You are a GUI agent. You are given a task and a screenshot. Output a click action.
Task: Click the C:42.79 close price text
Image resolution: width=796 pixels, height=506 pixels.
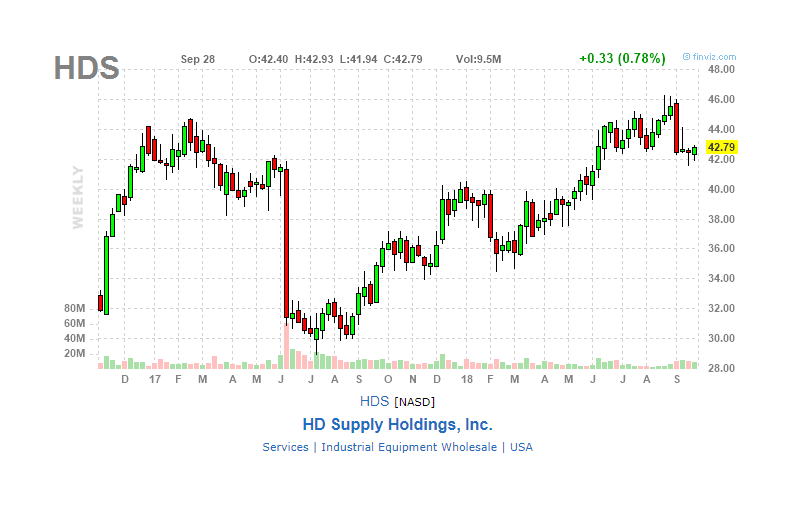pos(403,59)
